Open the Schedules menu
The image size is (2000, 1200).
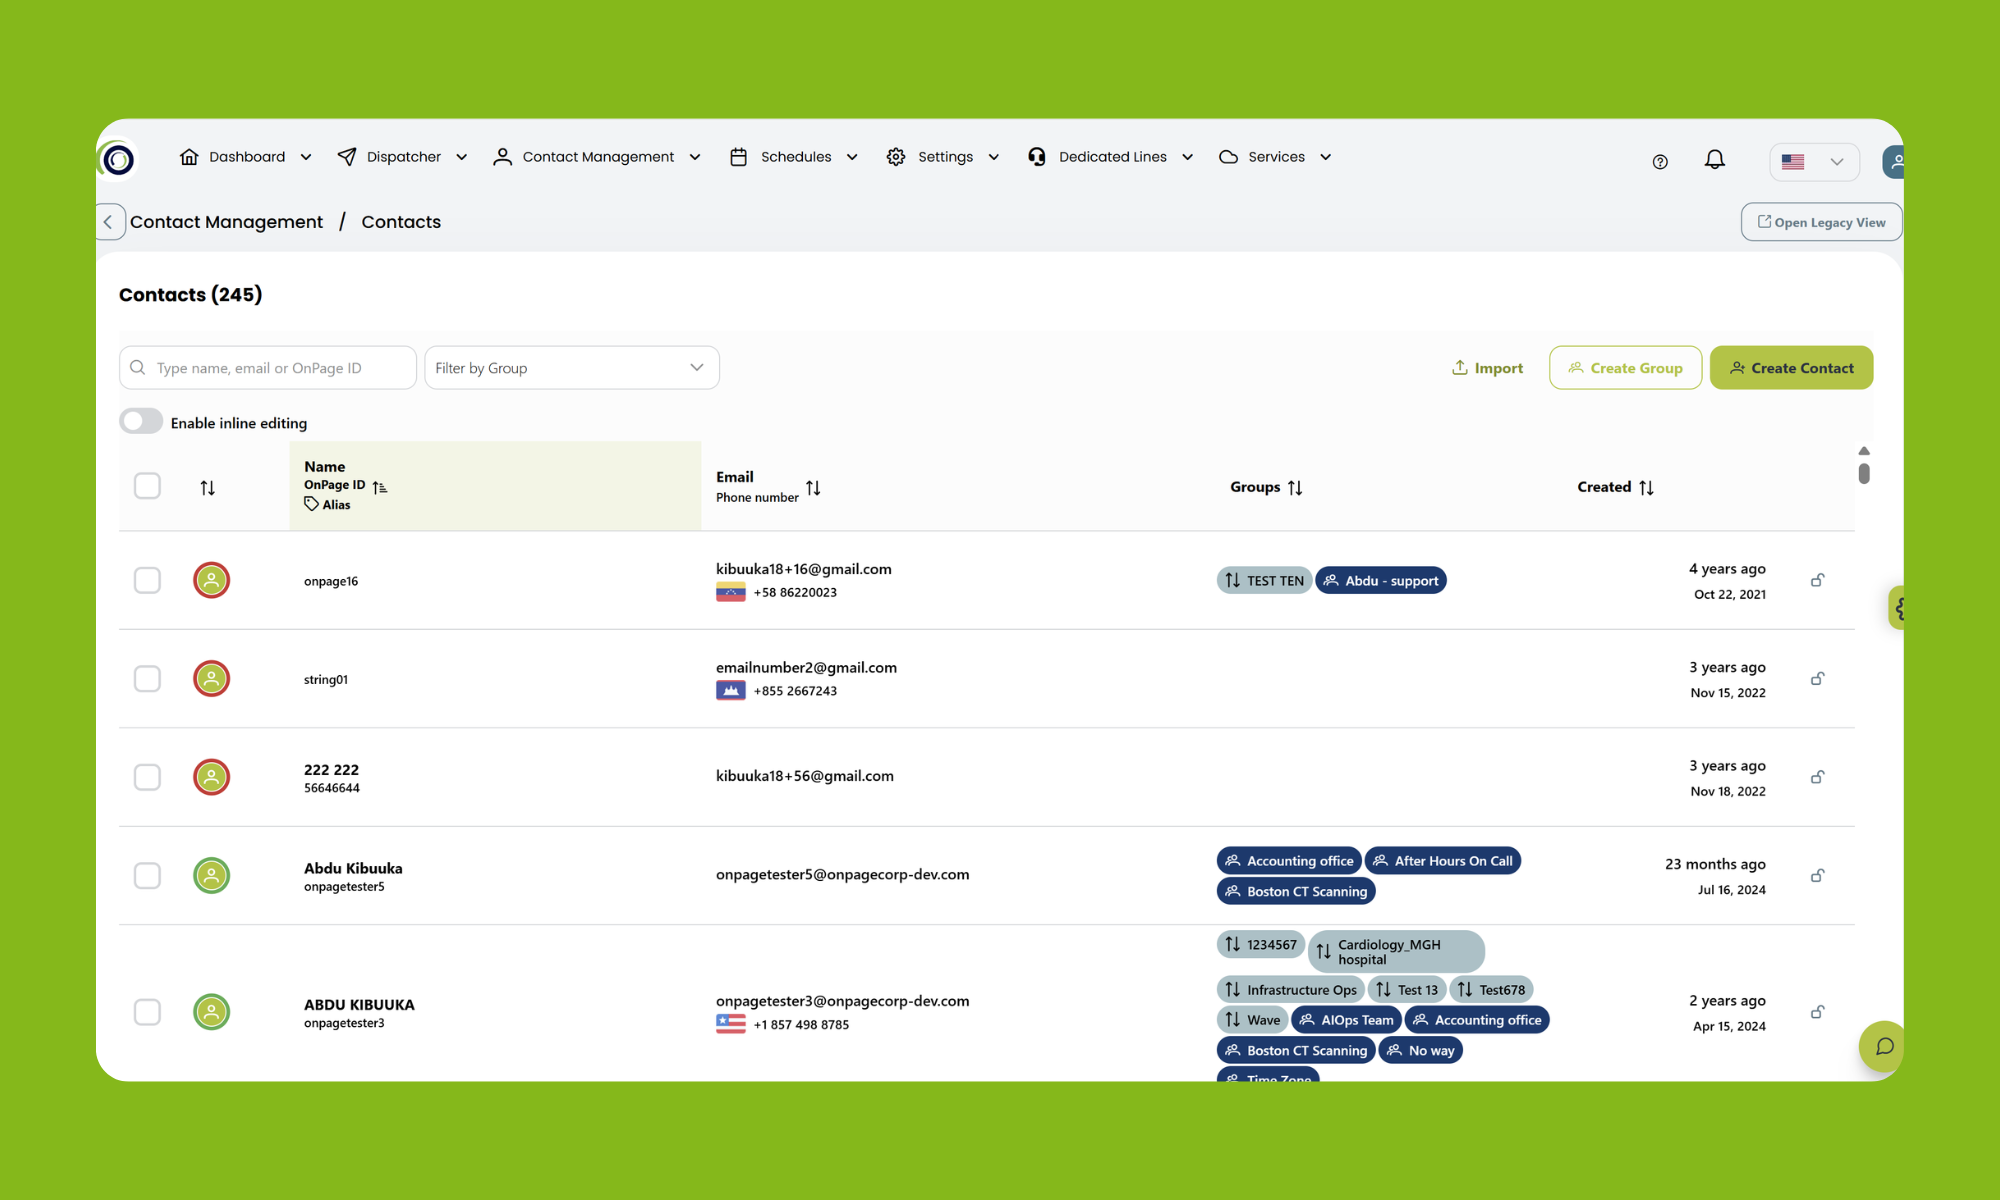[x=794, y=157]
